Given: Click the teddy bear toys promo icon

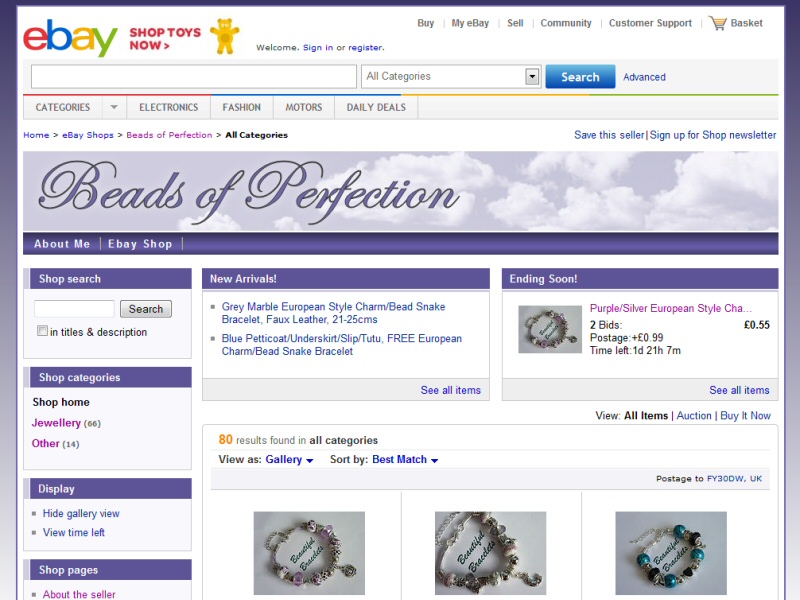Looking at the screenshot, I should (x=224, y=36).
